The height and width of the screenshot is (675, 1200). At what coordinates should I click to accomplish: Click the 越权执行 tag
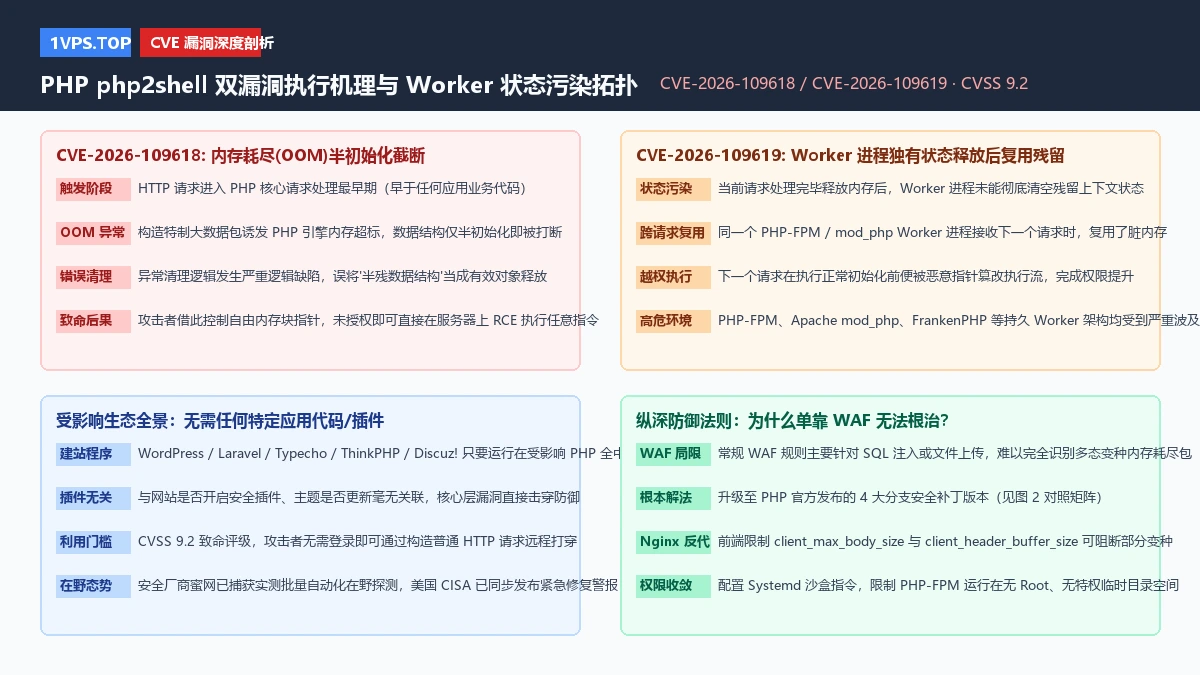[673, 276]
